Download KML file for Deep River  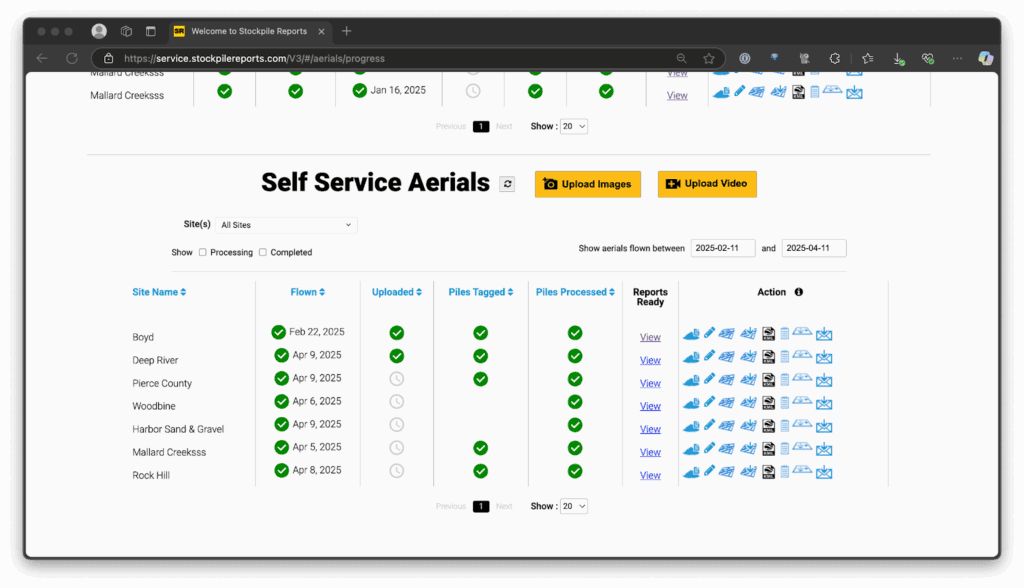click(769, 356)
